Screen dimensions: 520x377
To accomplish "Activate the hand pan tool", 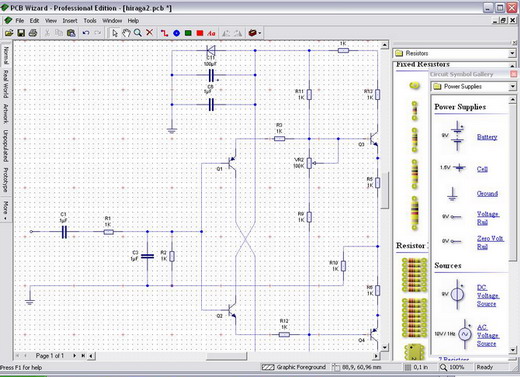I will tap(126, 33).
